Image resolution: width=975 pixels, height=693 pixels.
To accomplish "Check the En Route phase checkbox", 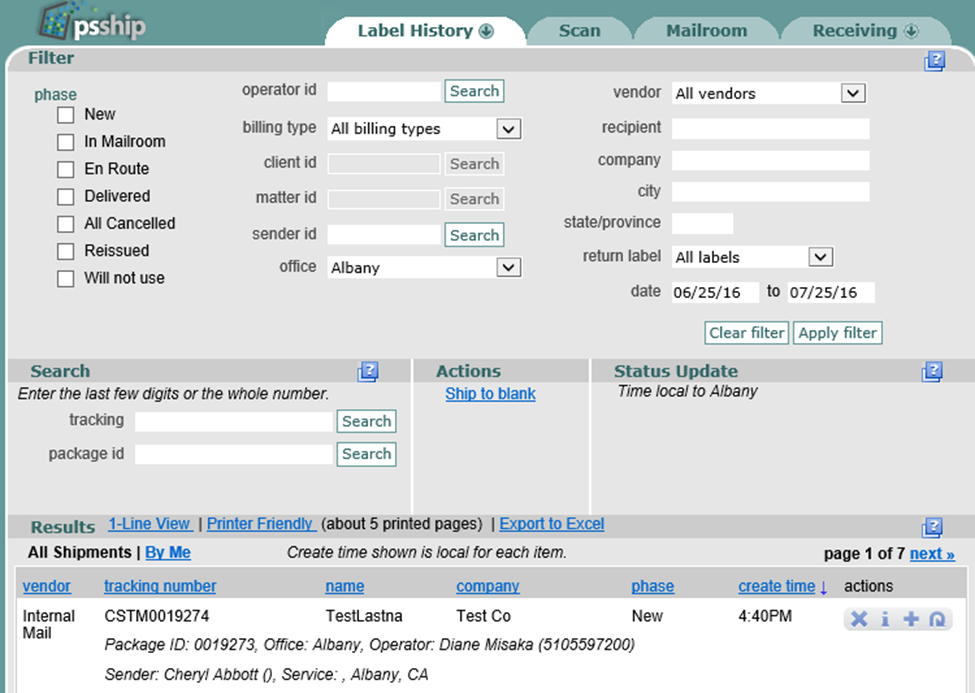I will click(x=65, y=170).
